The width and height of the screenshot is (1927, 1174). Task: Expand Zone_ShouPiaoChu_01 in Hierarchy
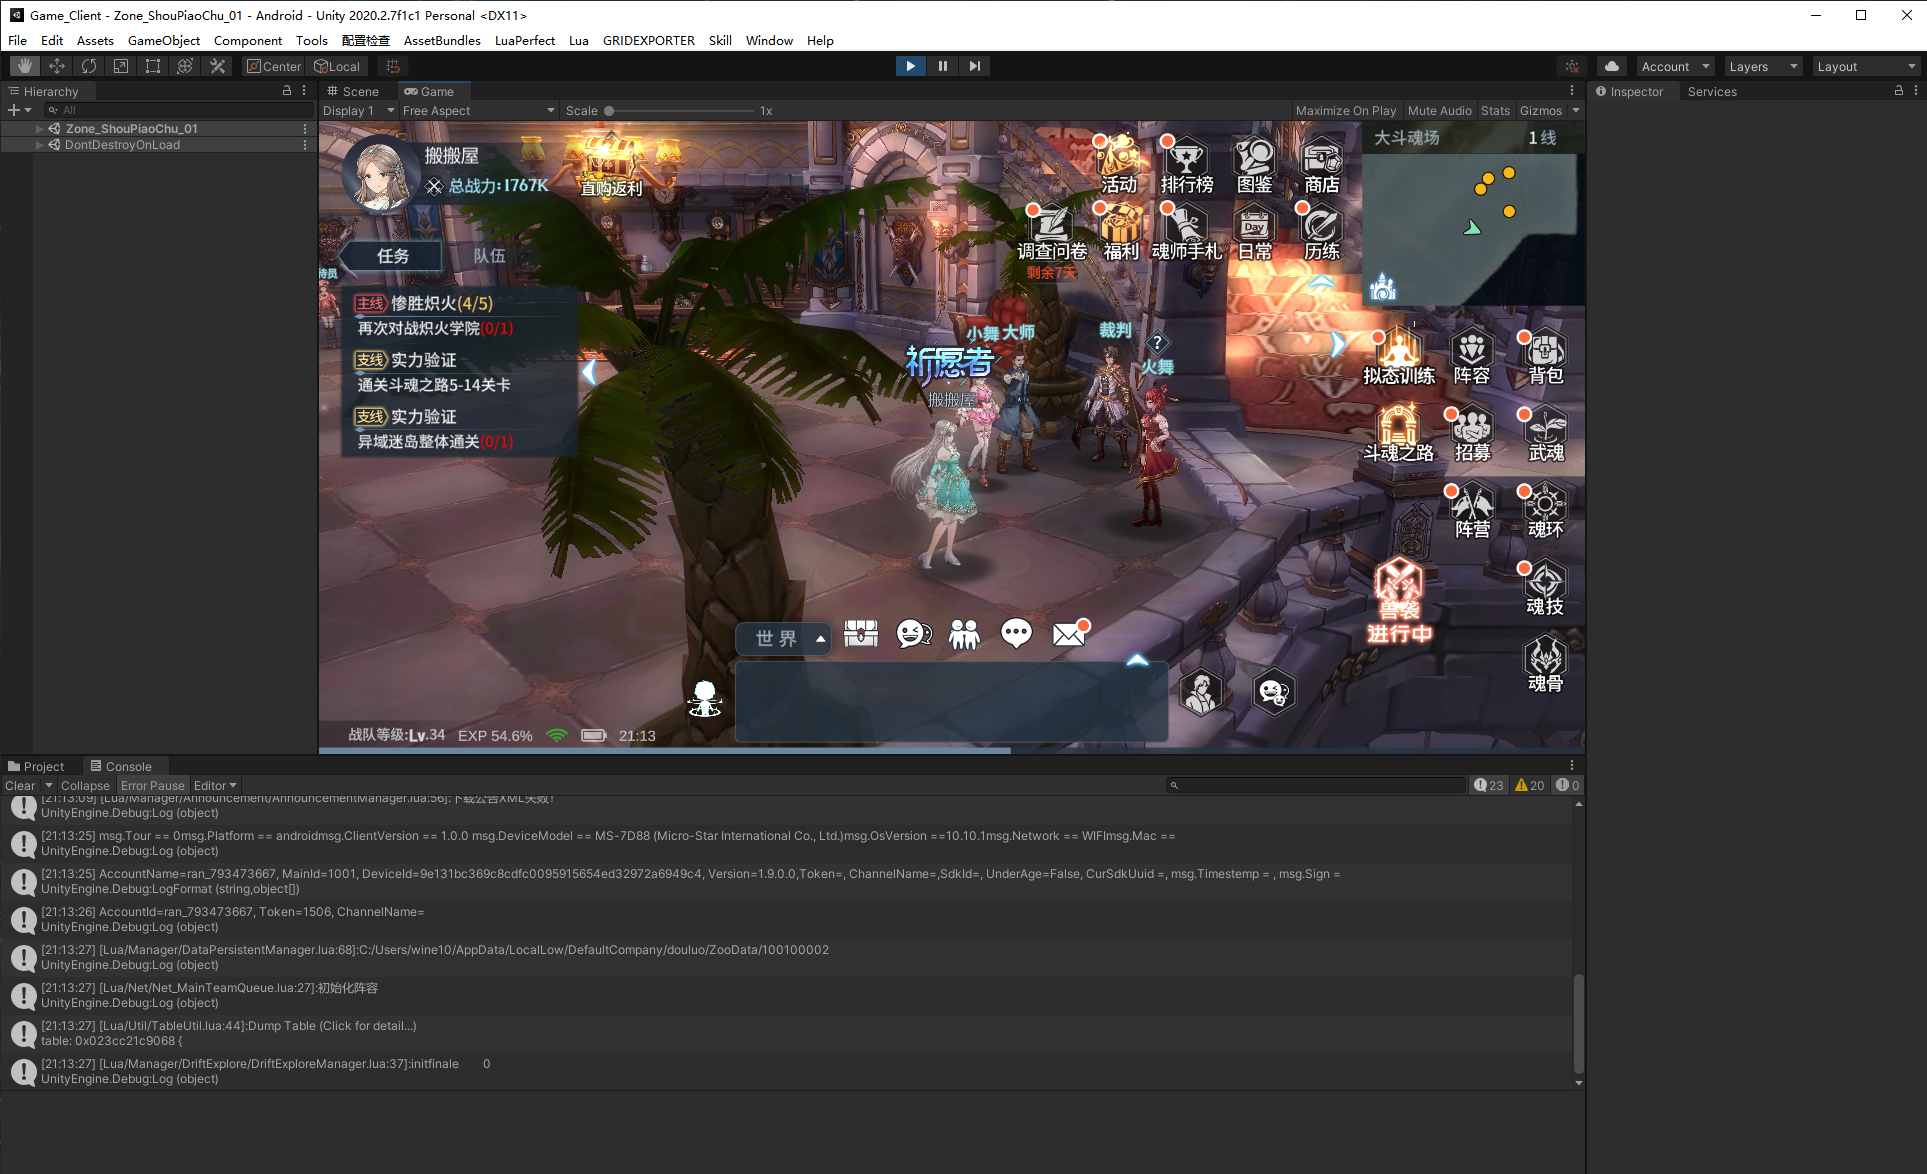(x=39, y=129)
